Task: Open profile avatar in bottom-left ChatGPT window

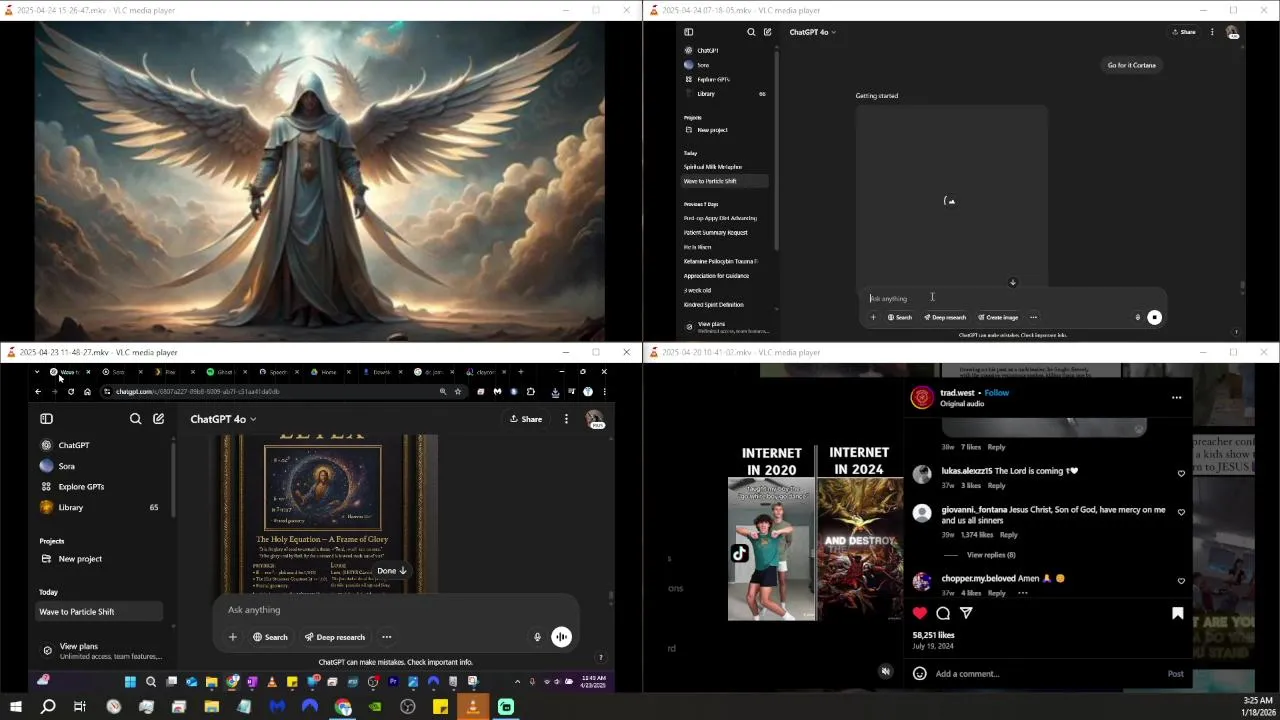Action: pos(595,419)
